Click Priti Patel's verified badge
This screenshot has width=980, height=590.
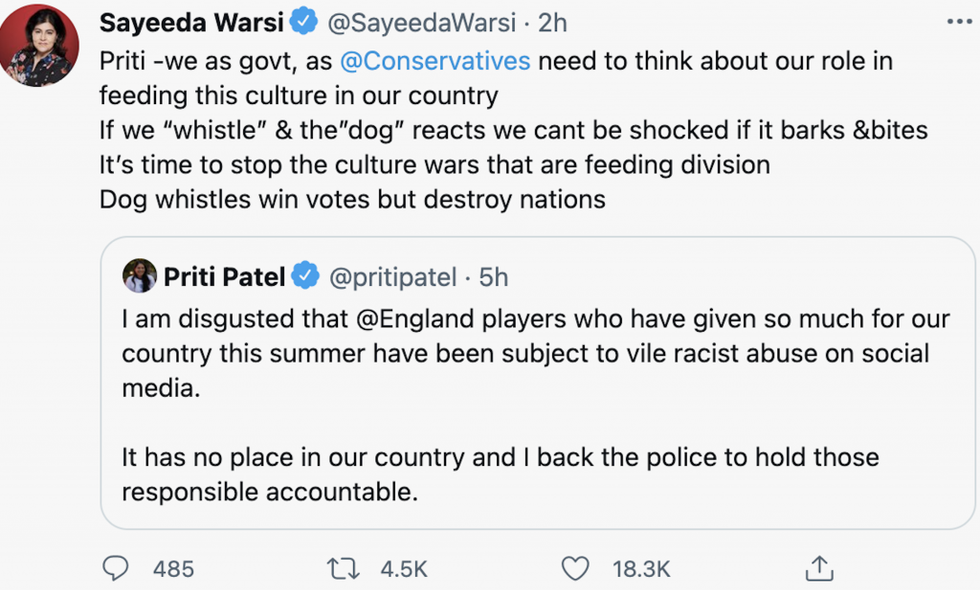tap(305, 276)
